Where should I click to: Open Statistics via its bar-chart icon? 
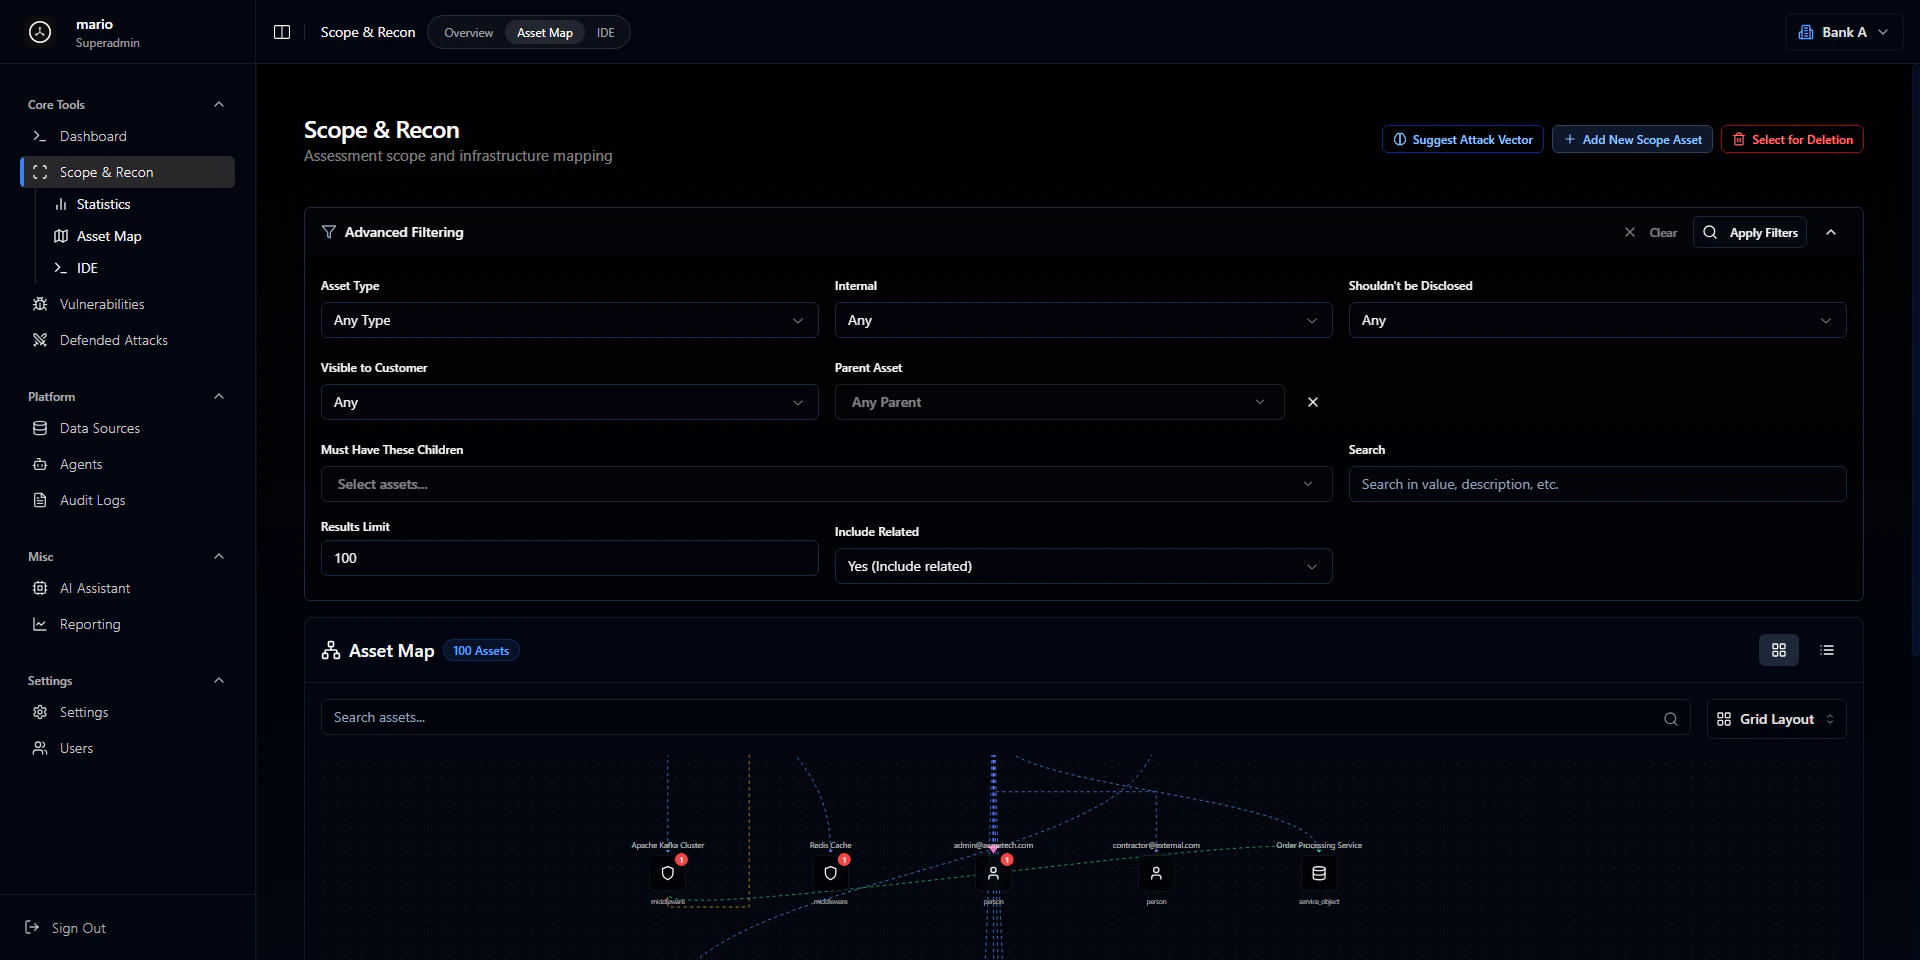[62, 204]
